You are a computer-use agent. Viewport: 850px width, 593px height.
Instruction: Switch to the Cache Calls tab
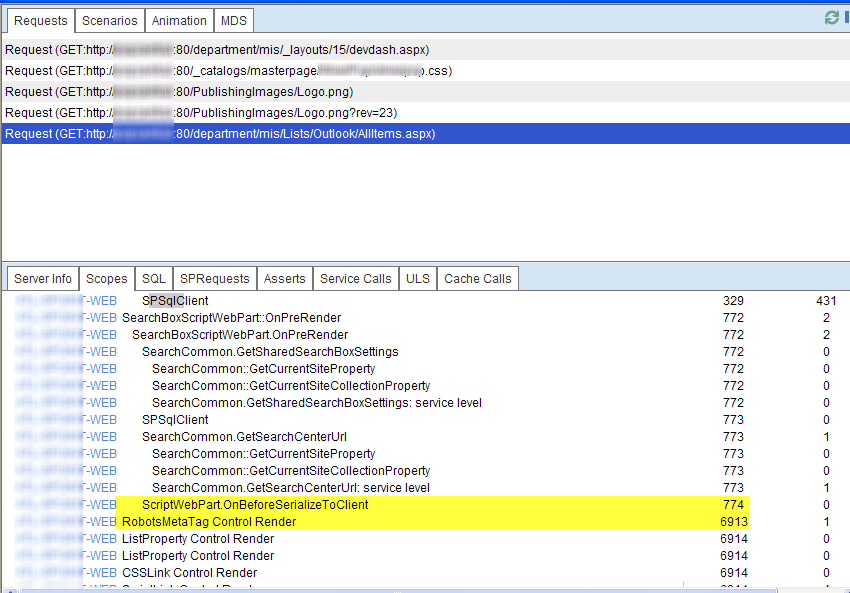(x=477, y=279)
